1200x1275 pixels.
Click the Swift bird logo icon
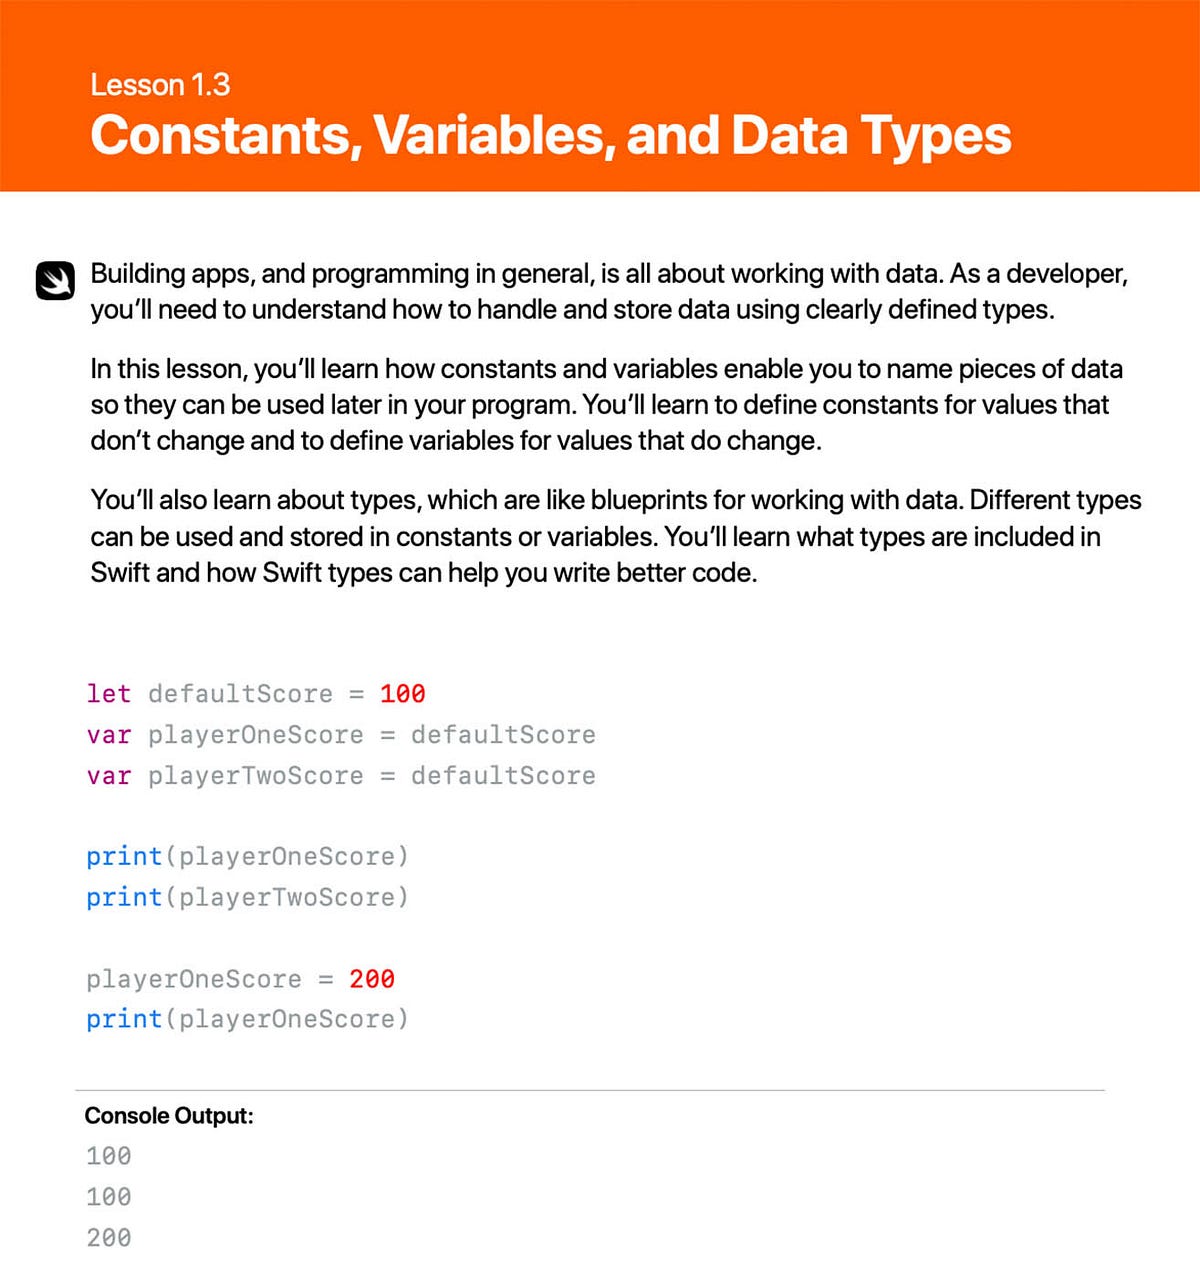[56, 281]
